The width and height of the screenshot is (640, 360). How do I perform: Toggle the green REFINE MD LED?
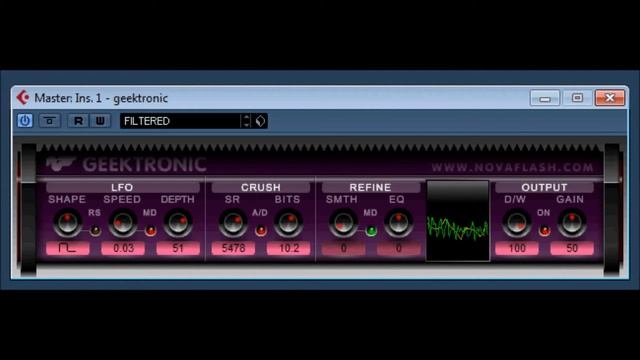pos(371,231)
